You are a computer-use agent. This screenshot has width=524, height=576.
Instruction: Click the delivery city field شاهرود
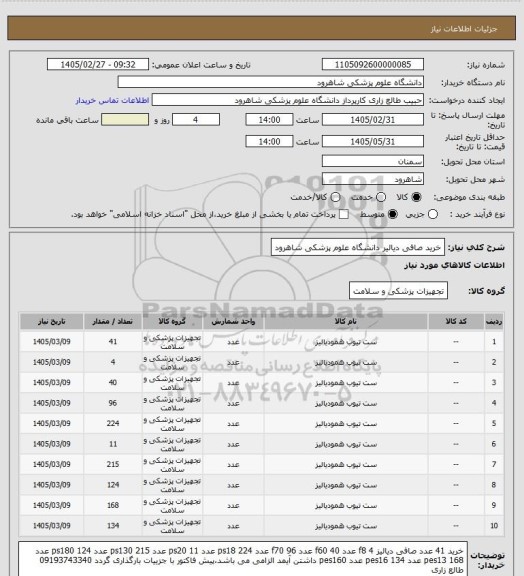point(373,179)
